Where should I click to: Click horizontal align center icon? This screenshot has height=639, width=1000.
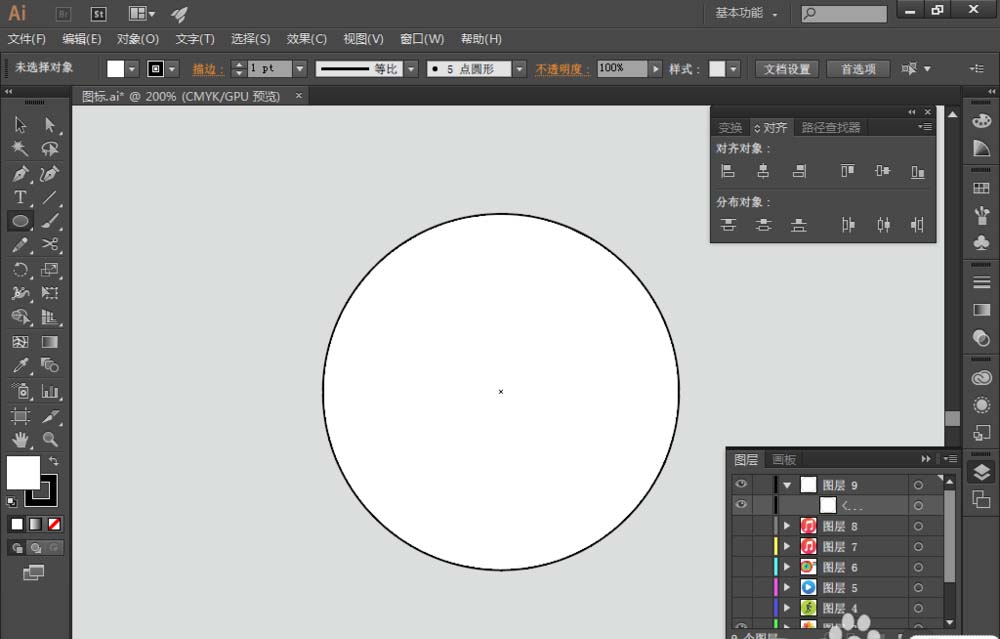[x=763, y=171]
